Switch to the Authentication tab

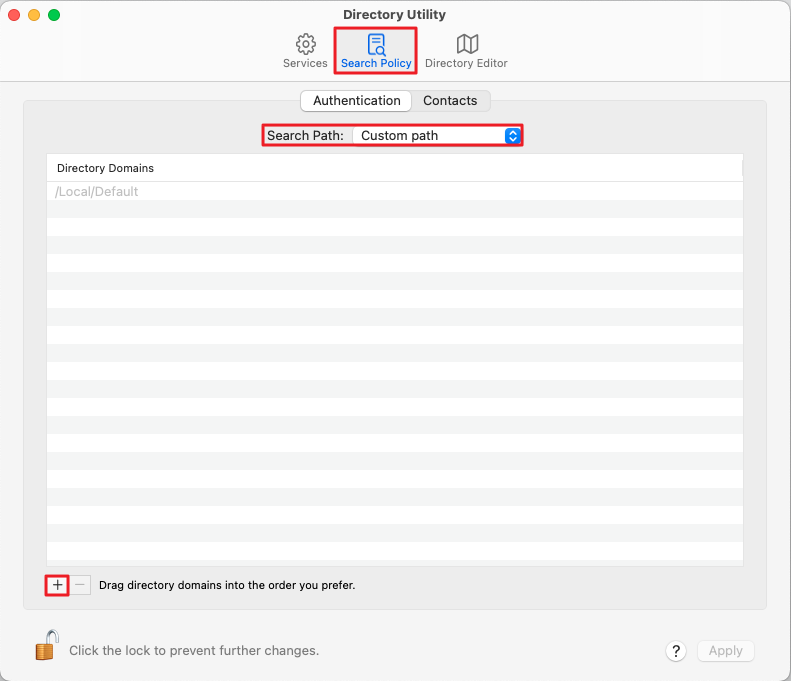coord(356,101)
